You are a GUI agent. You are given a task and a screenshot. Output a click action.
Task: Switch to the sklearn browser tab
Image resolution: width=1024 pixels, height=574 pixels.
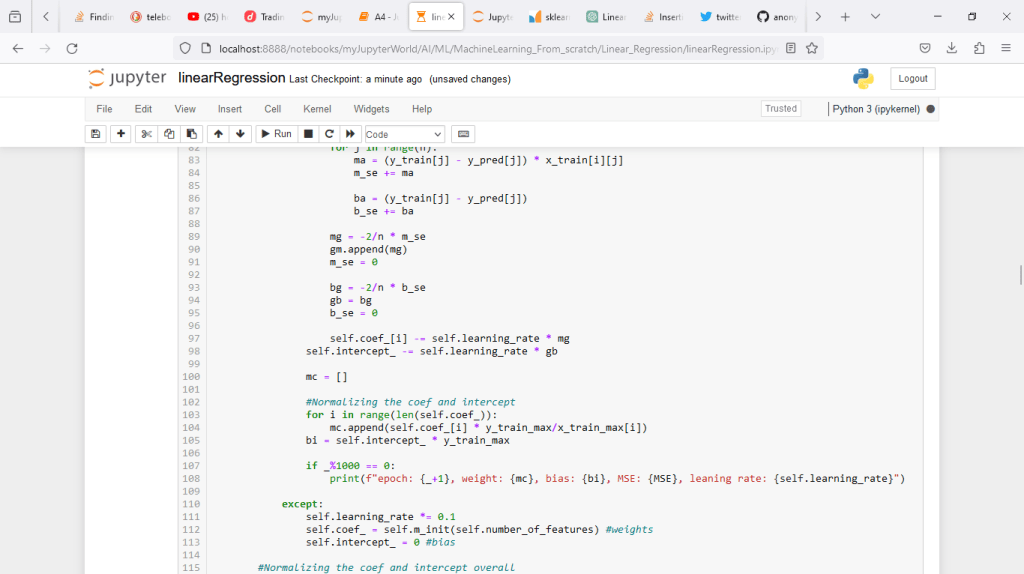click(x=549, y=17)
